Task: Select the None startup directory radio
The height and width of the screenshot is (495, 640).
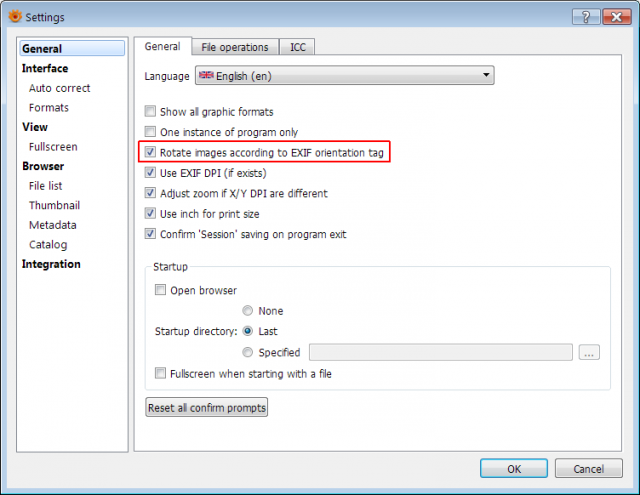Action: coord(247,311)
